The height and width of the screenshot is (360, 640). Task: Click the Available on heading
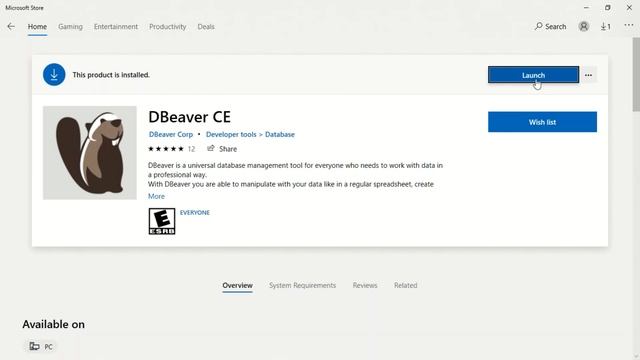pos(53,324)
